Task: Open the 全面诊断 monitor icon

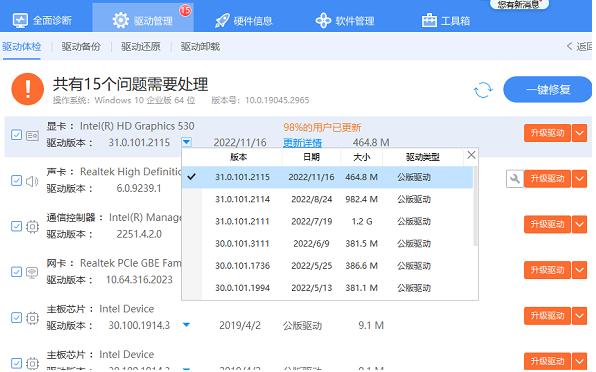Action: click(x=20, y=21)
